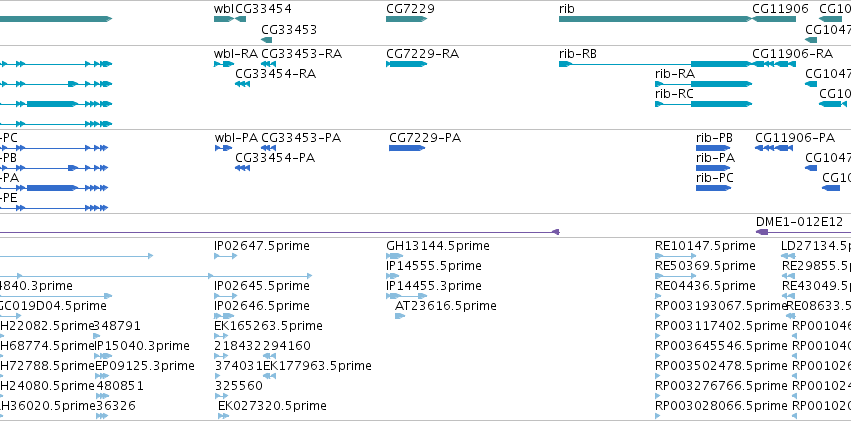851x421 pixels.
Task: Select the rib-PA protein bar
Action: 713,168
